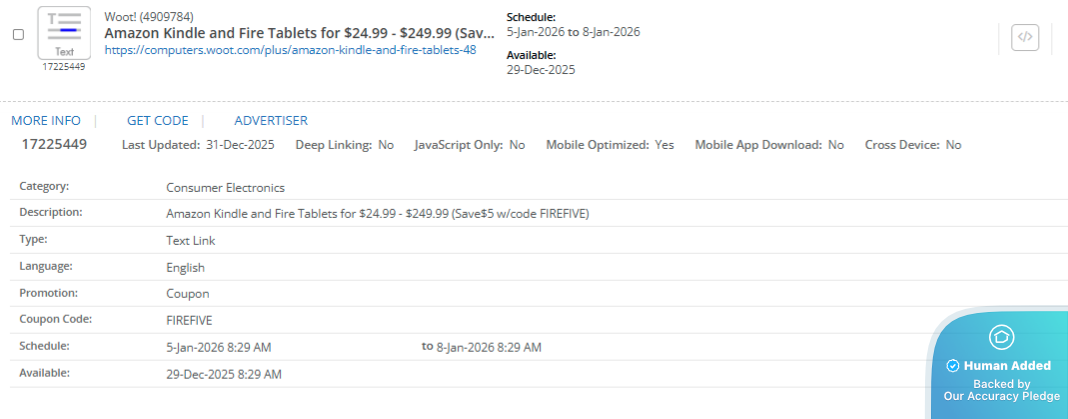Click link ID 17225449 under the thumbnail
1068x419 pixels.
coord(64,67)
